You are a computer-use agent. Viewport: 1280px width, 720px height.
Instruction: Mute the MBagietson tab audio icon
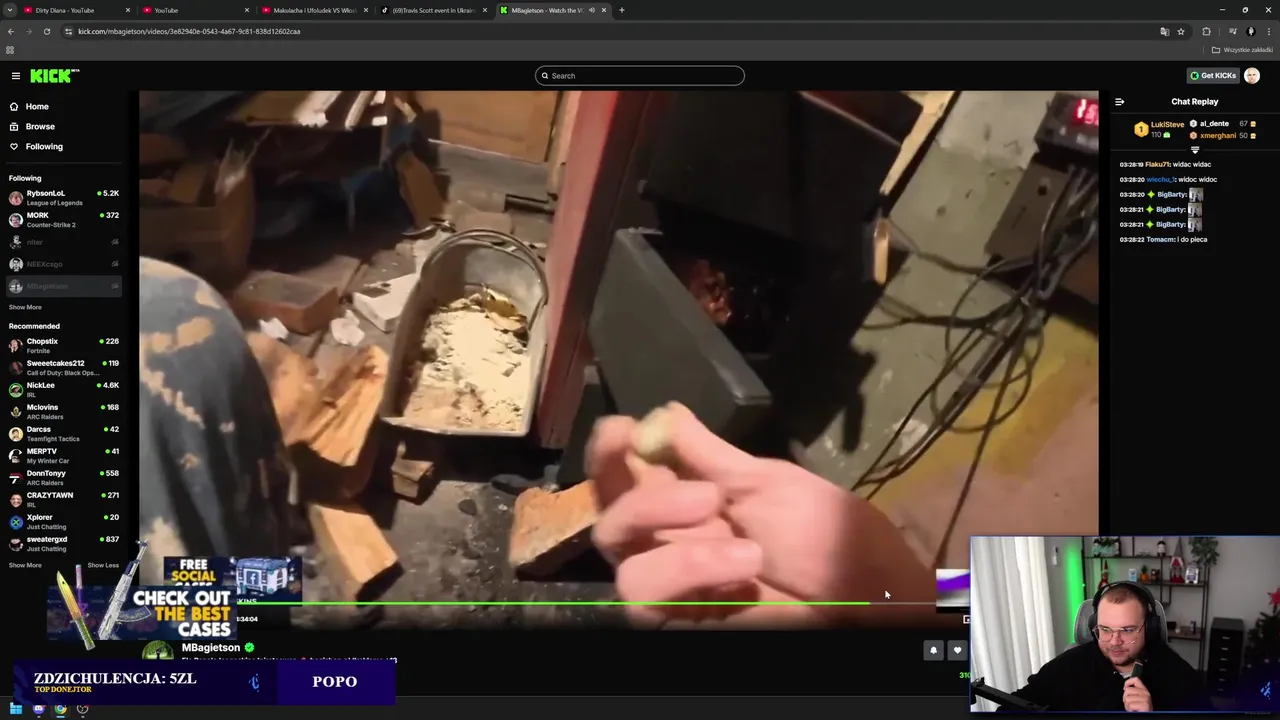[591, 10]
